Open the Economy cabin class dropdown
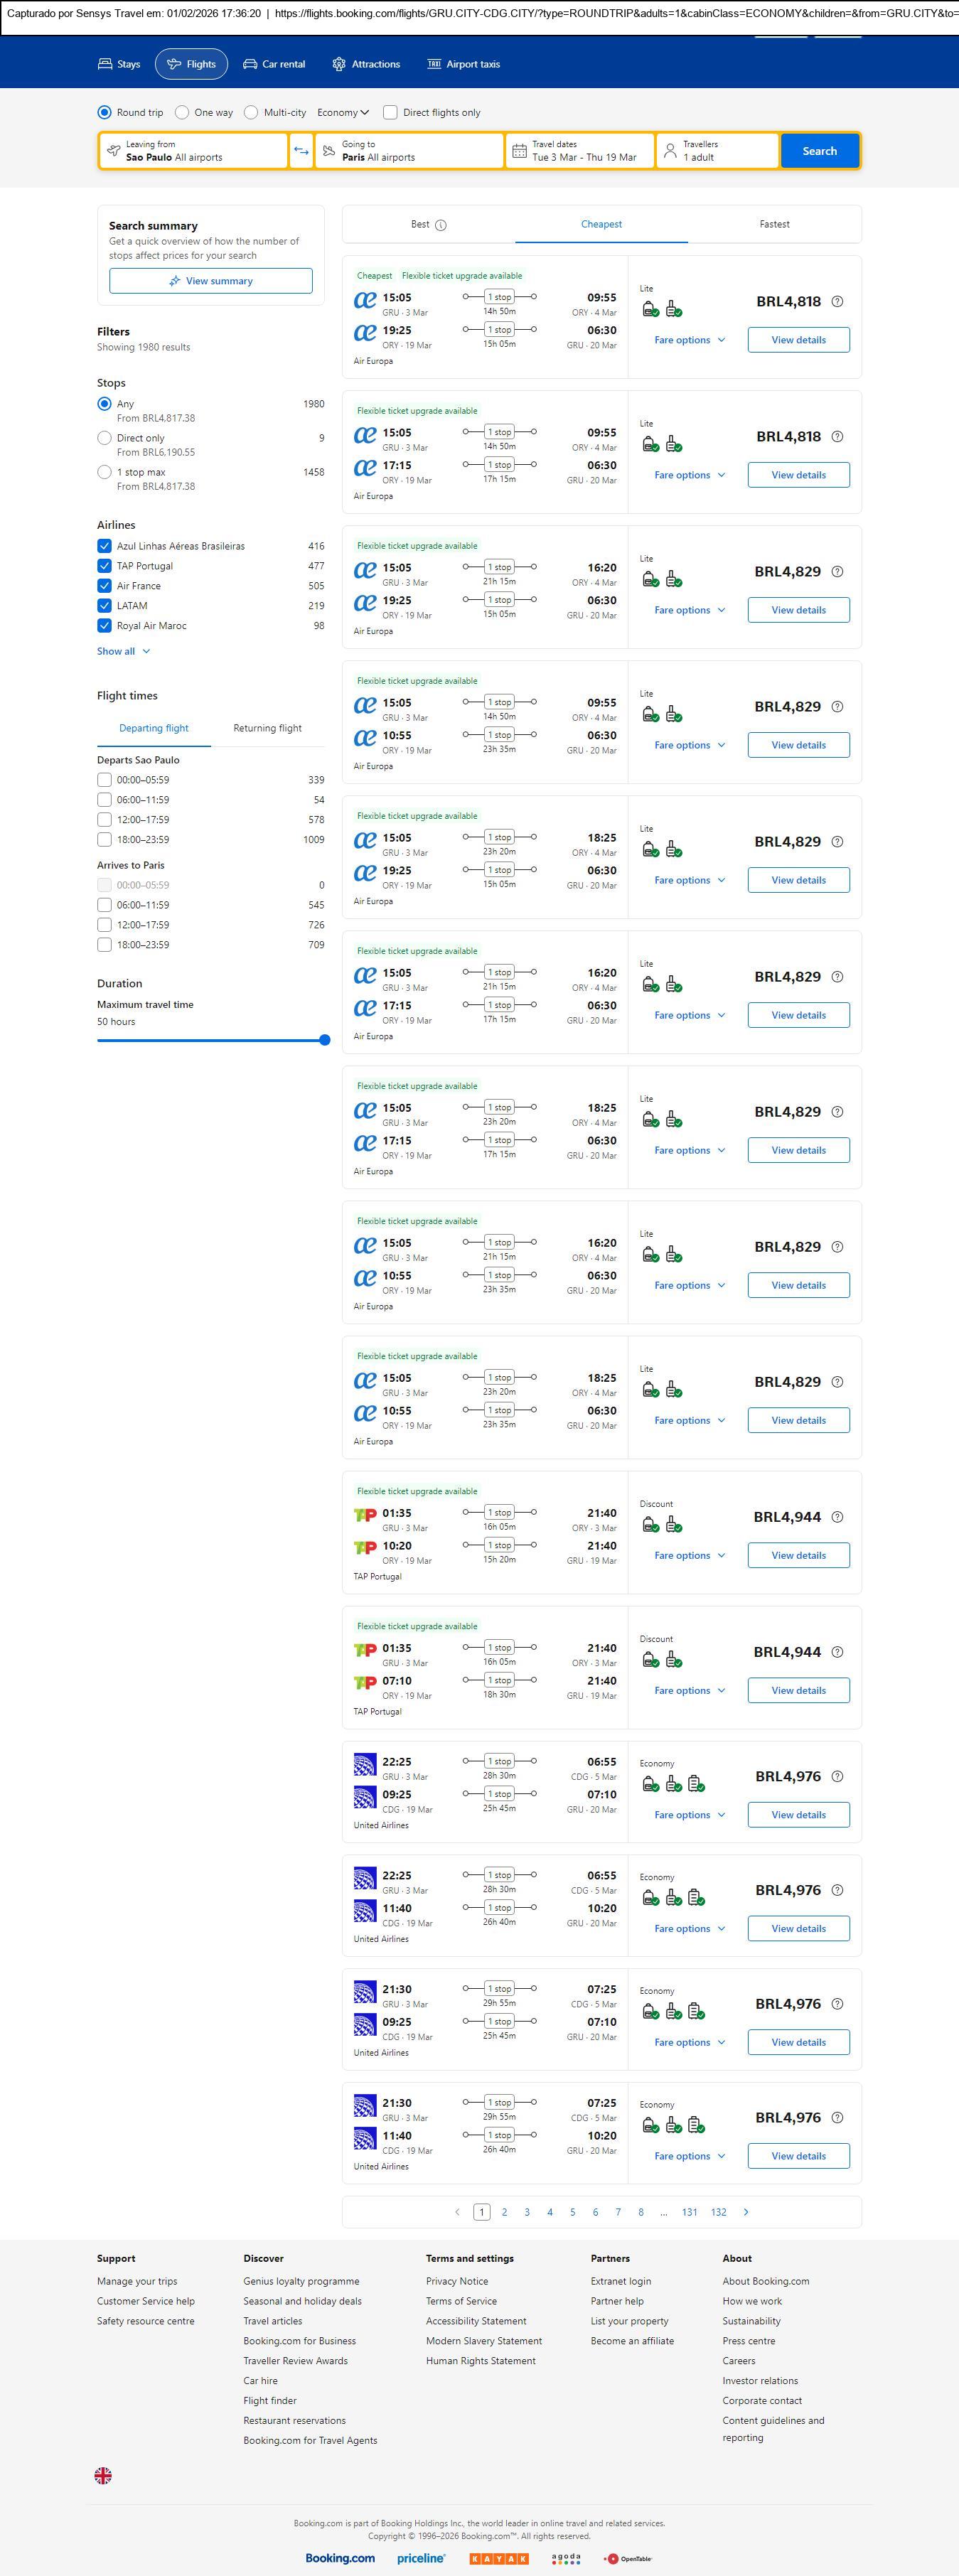 point(343,113)
